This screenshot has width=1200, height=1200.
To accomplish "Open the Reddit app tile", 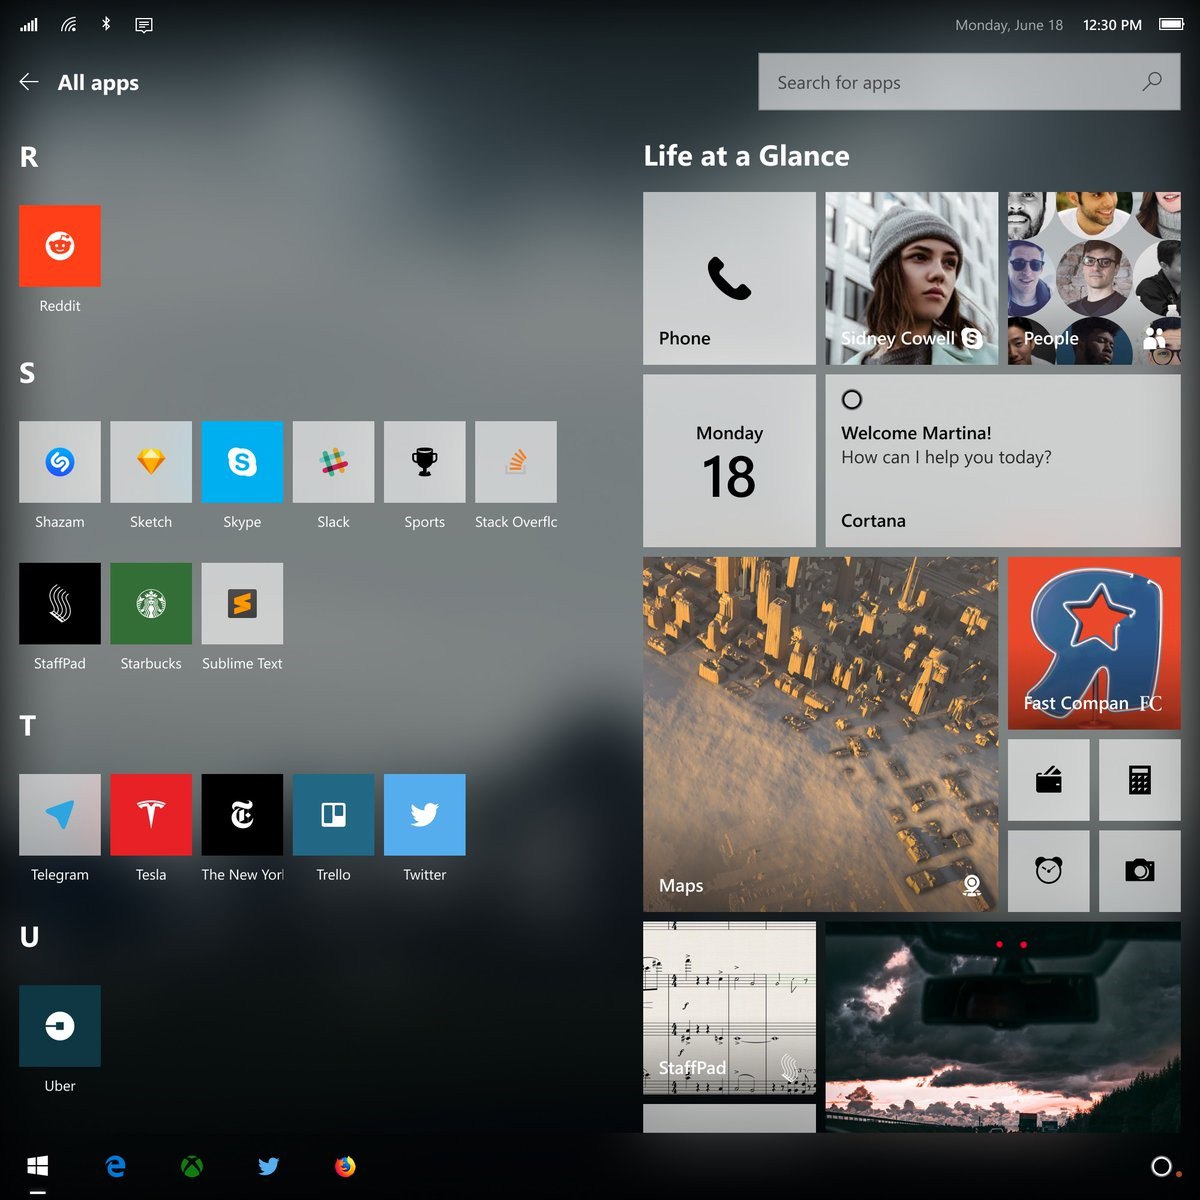I will pyautogui.click(x=60, y=246).
